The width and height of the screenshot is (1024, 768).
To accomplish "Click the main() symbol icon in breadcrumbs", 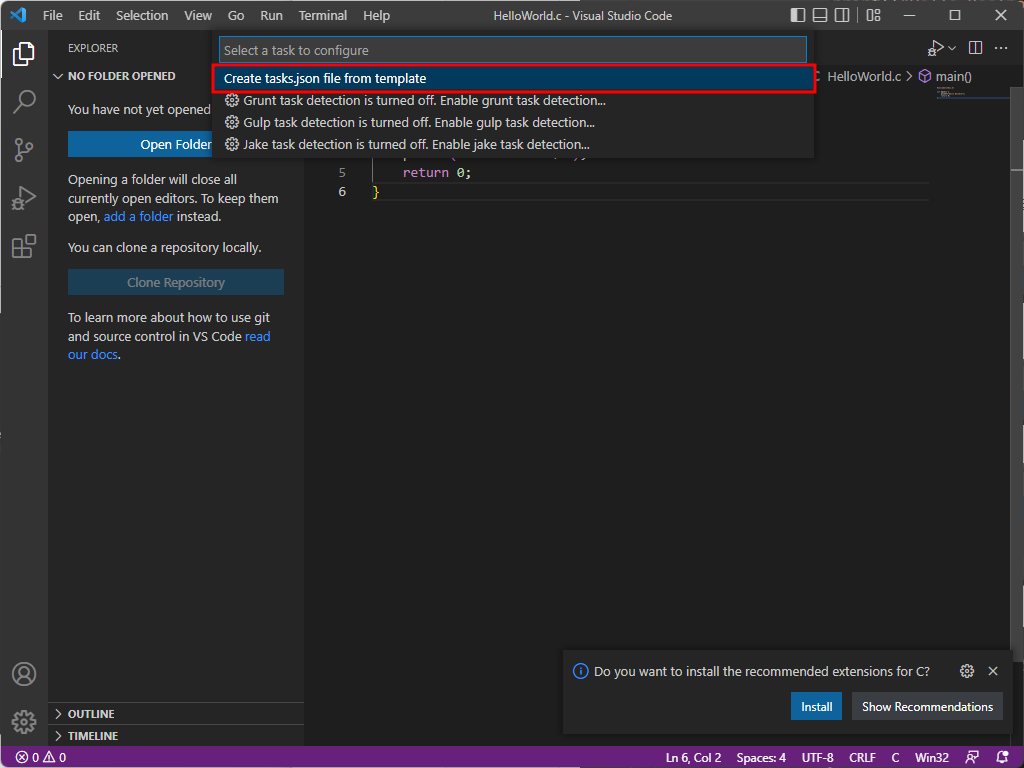I will tap(925, 76).
